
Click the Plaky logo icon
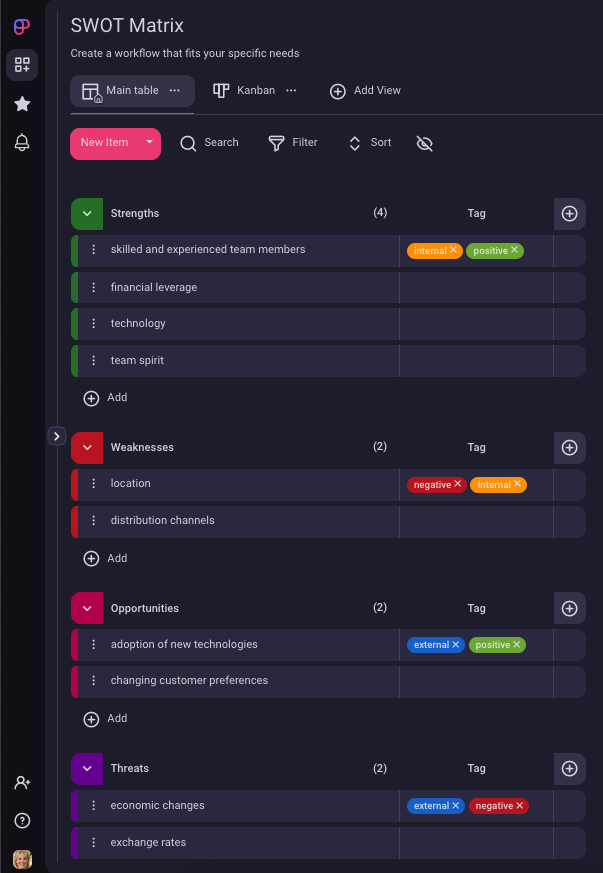(x=22, y=26)
